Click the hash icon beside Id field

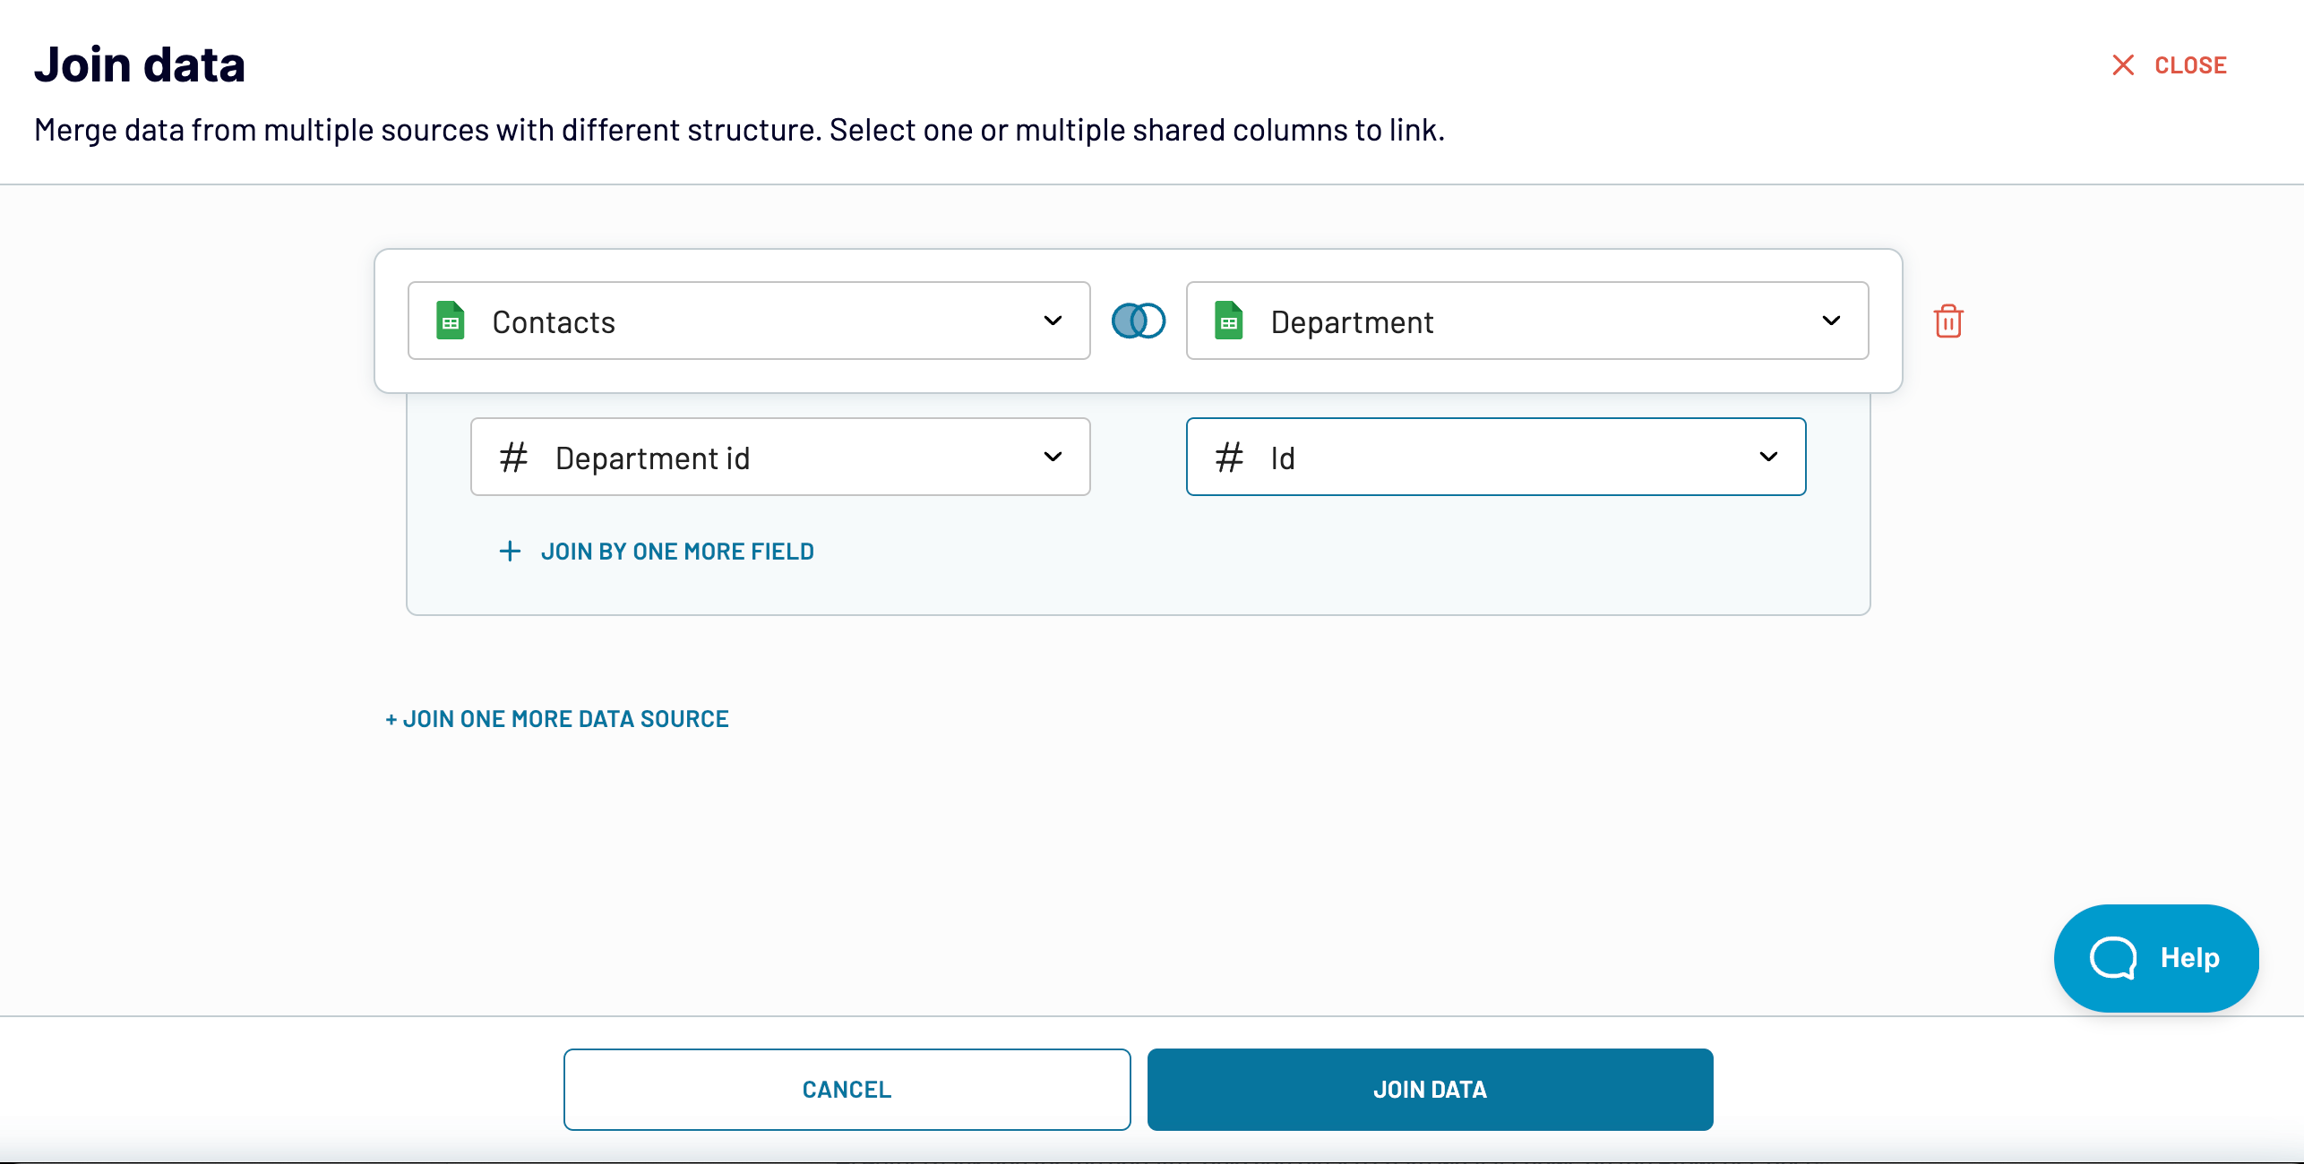click(1229, 457)
